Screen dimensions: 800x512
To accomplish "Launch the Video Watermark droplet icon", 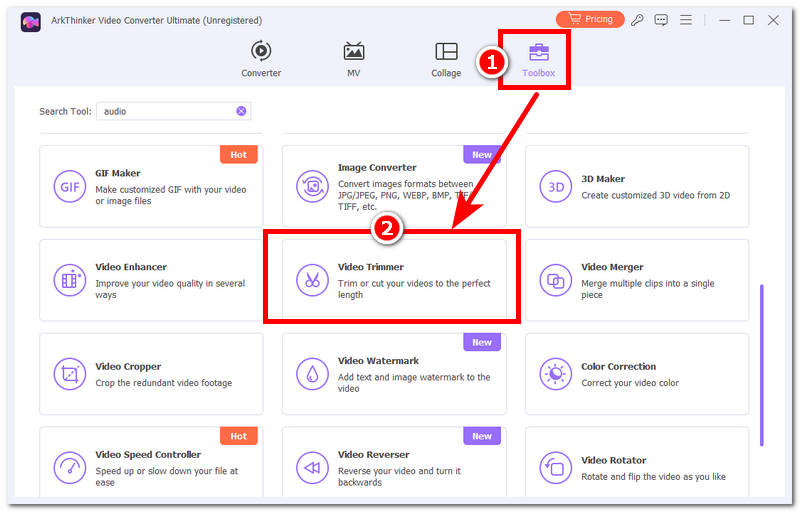I will 312,374.
